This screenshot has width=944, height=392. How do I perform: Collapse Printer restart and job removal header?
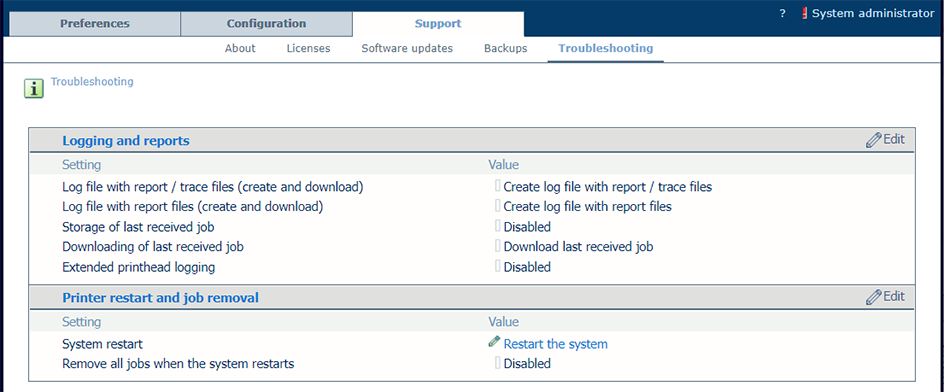(161, 297)
